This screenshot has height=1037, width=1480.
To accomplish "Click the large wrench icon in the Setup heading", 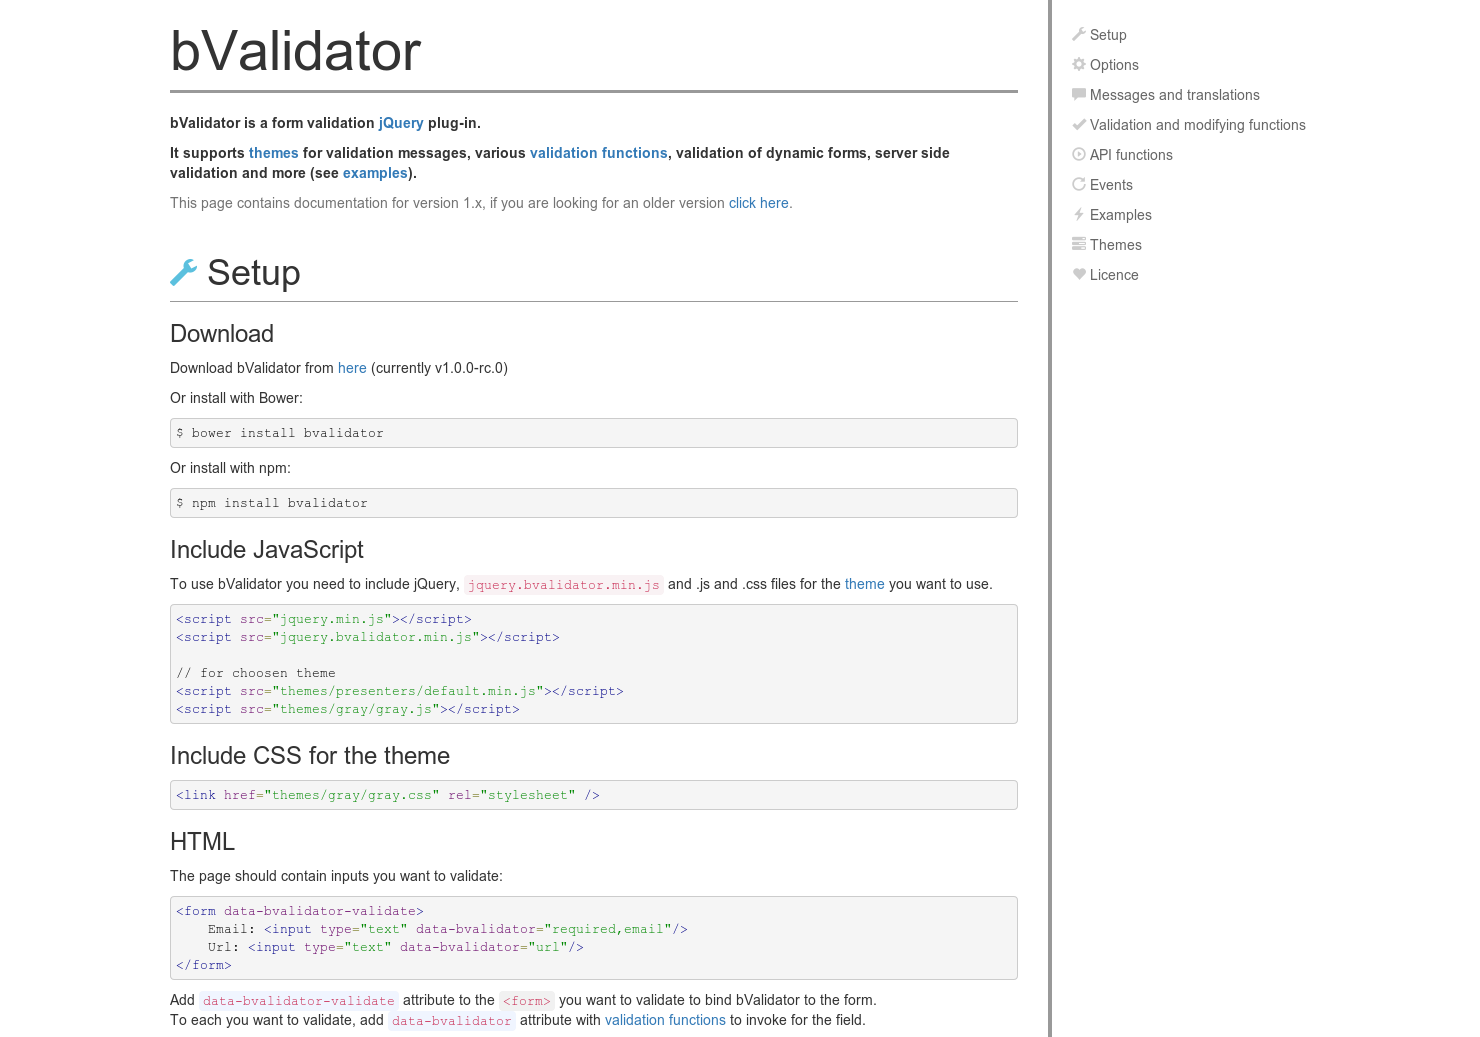I will click(184, 272).
